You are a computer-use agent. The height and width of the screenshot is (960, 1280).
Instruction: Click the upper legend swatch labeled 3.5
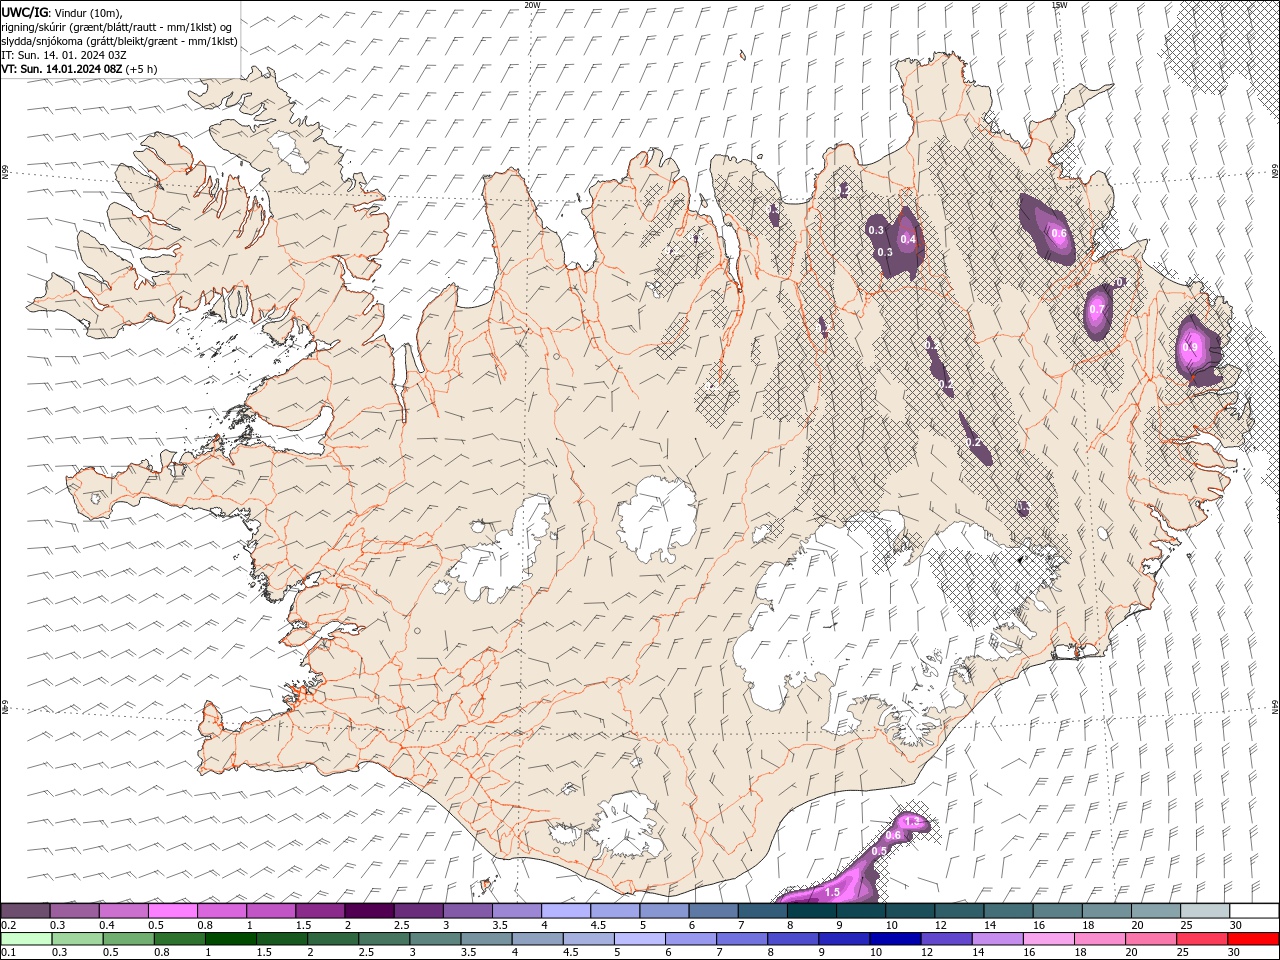click(516, 910)
